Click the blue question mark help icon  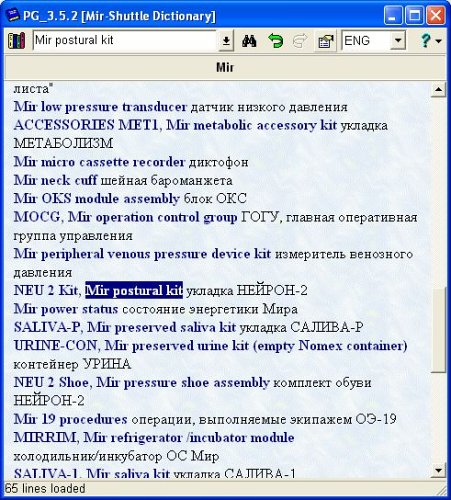click(x=425, y=41)
